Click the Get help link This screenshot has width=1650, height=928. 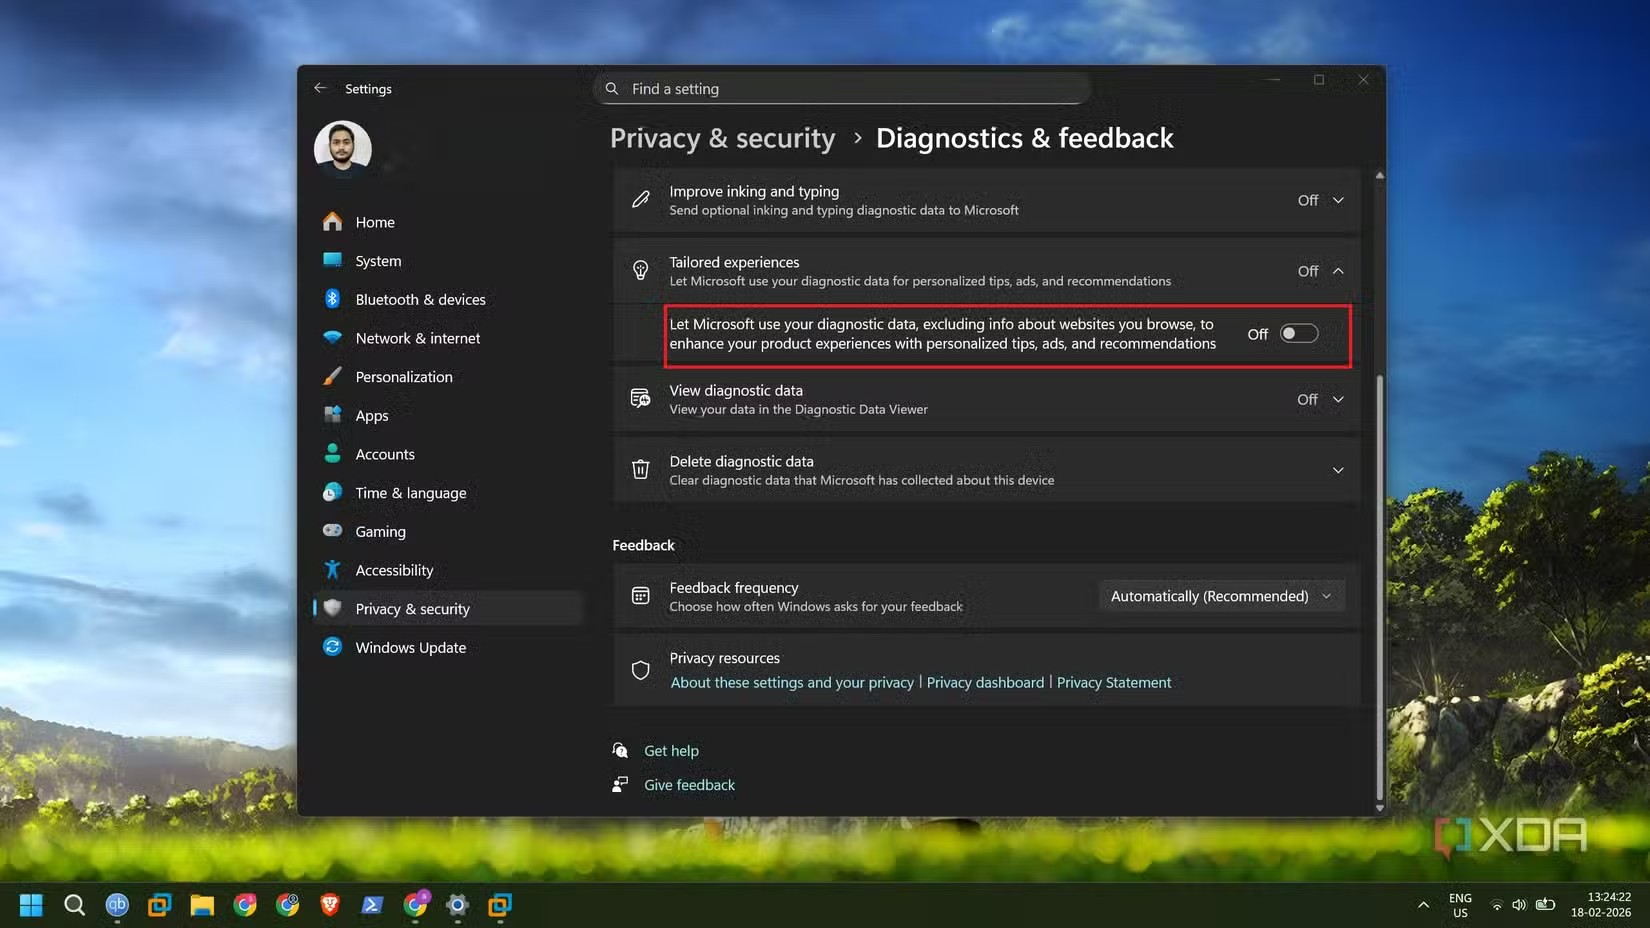click(x=671, y=751)
